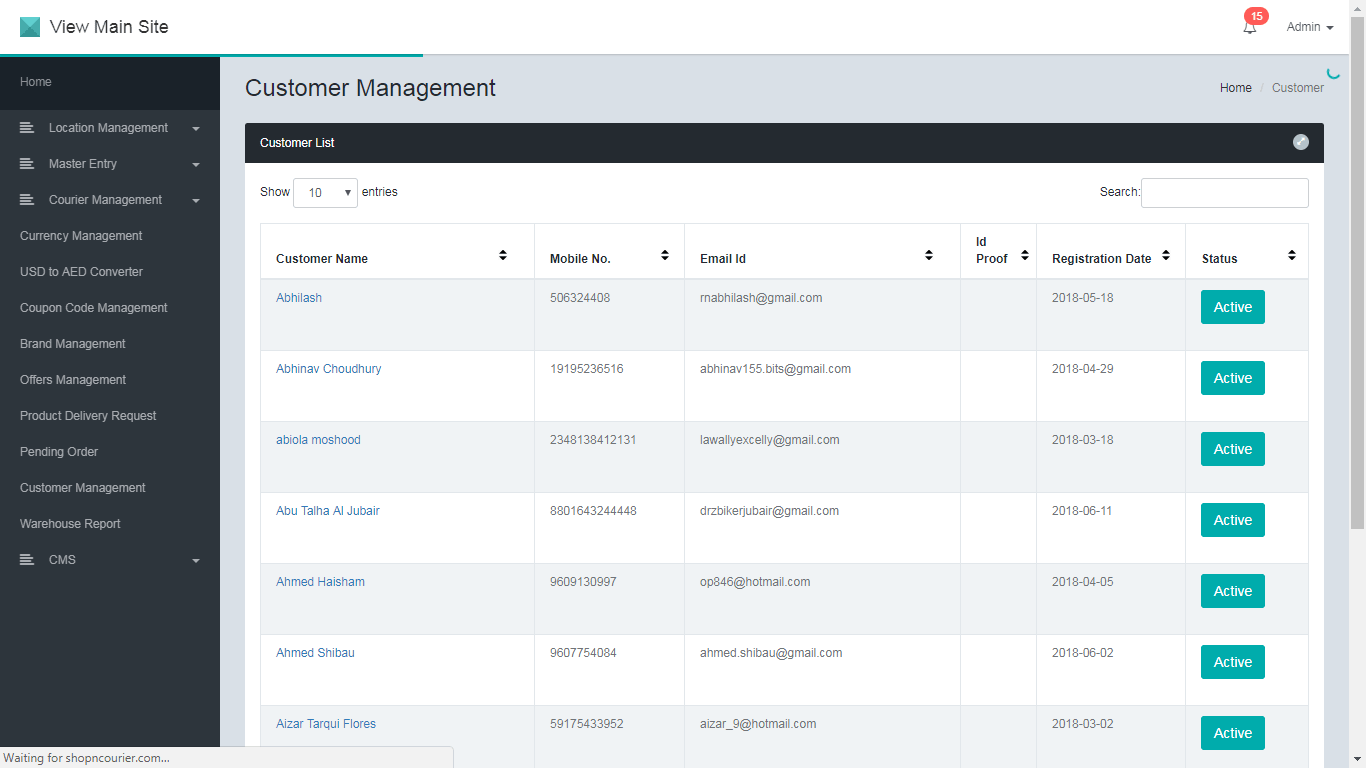The width and height of the screenshot is (1366, 768).
Task: Click the View Main Site title link
Action: click(x=109, y=27)
